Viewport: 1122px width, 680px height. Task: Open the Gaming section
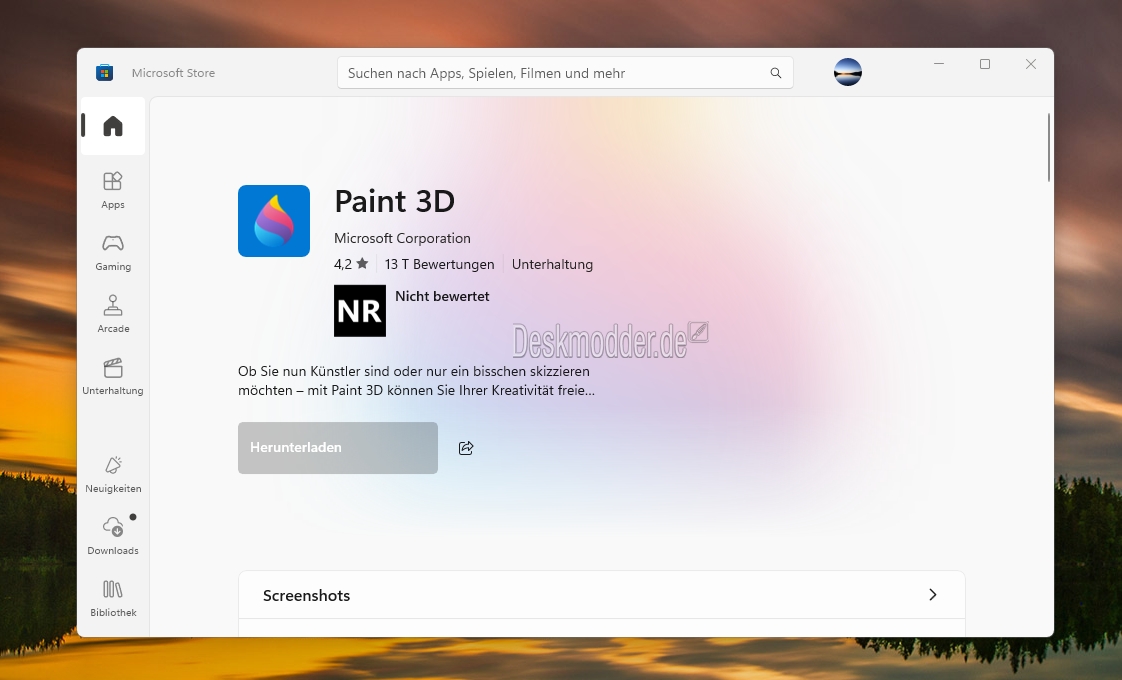(113, 253)
